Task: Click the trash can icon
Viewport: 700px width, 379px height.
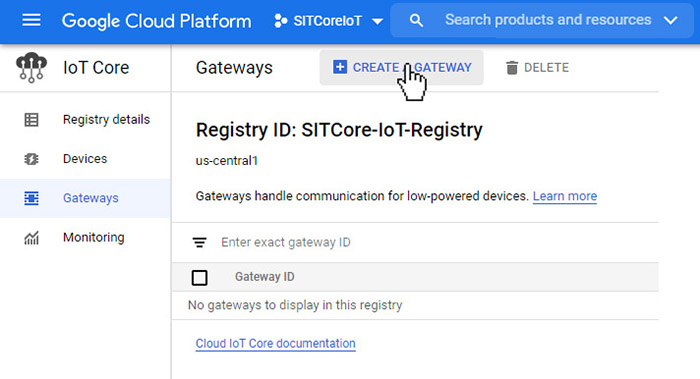Action: pos(512,68)
